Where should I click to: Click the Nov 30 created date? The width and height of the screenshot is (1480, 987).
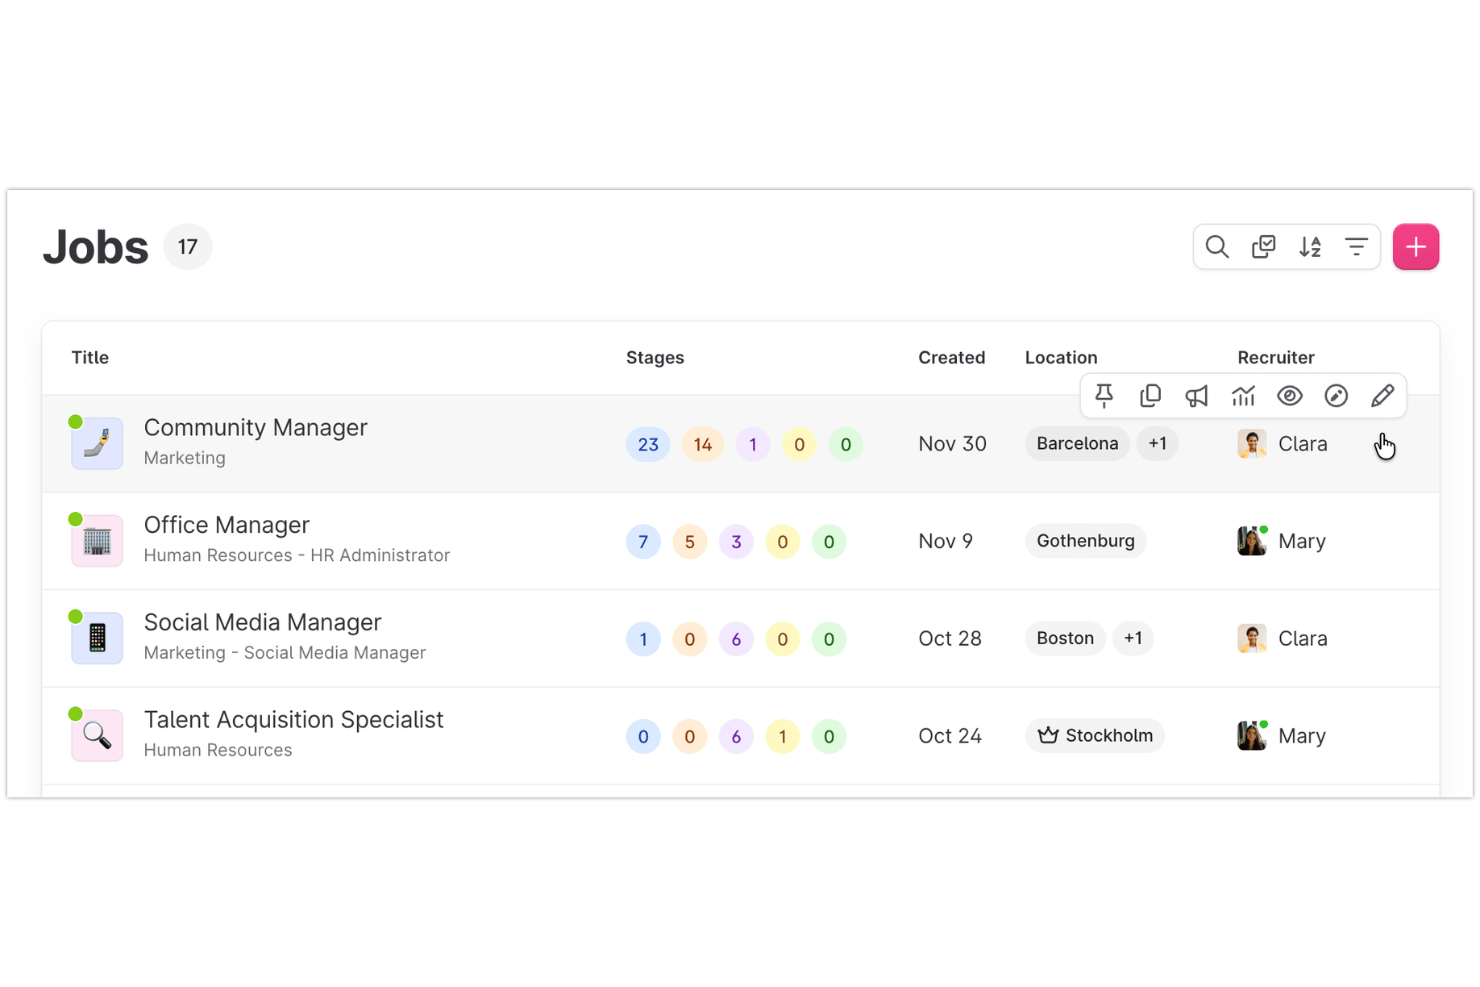(x=953, y=444)
